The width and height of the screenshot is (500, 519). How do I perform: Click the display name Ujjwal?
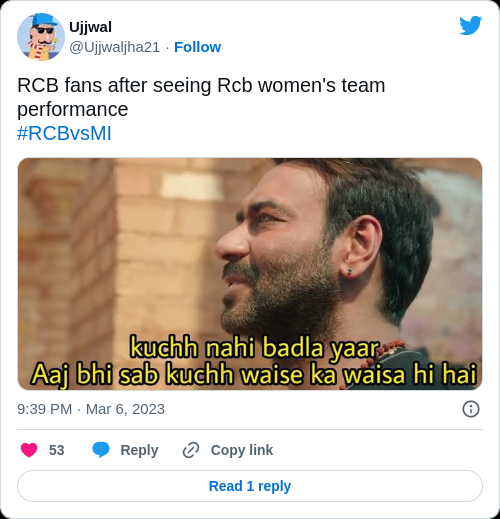click(90, 27)
